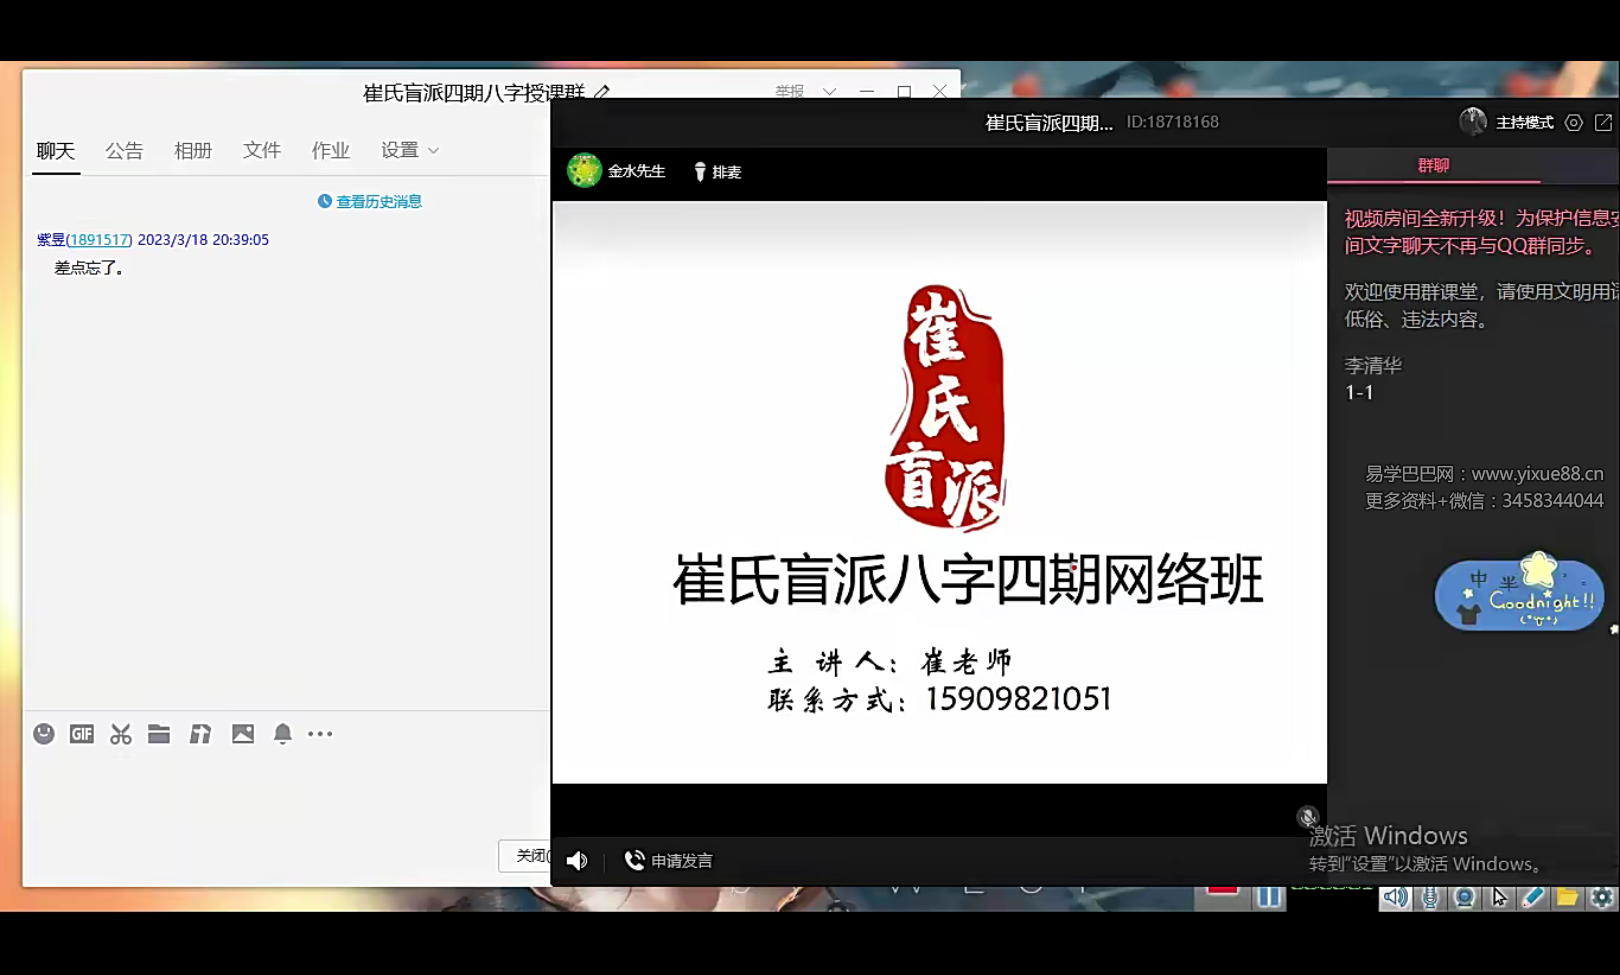This screenshot has width=1620, height=975.
Task: Expand the 设置 tab dropdown arrow
Action: 434,150
